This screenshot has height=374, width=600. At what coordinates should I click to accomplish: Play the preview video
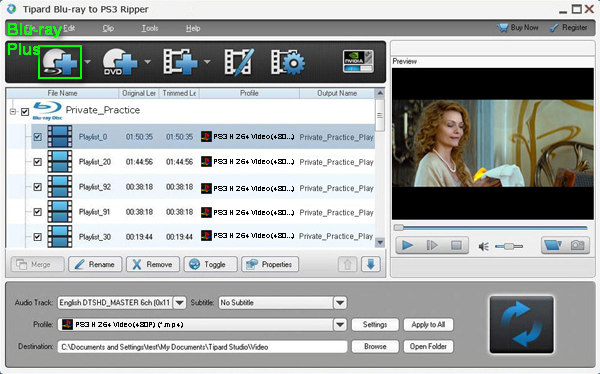point(407,245)
